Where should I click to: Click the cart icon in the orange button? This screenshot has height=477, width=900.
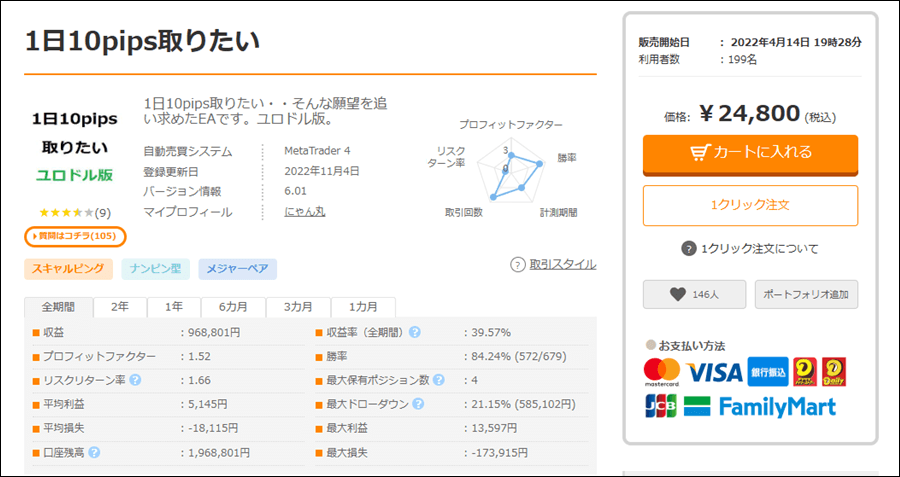click(700, 153)
